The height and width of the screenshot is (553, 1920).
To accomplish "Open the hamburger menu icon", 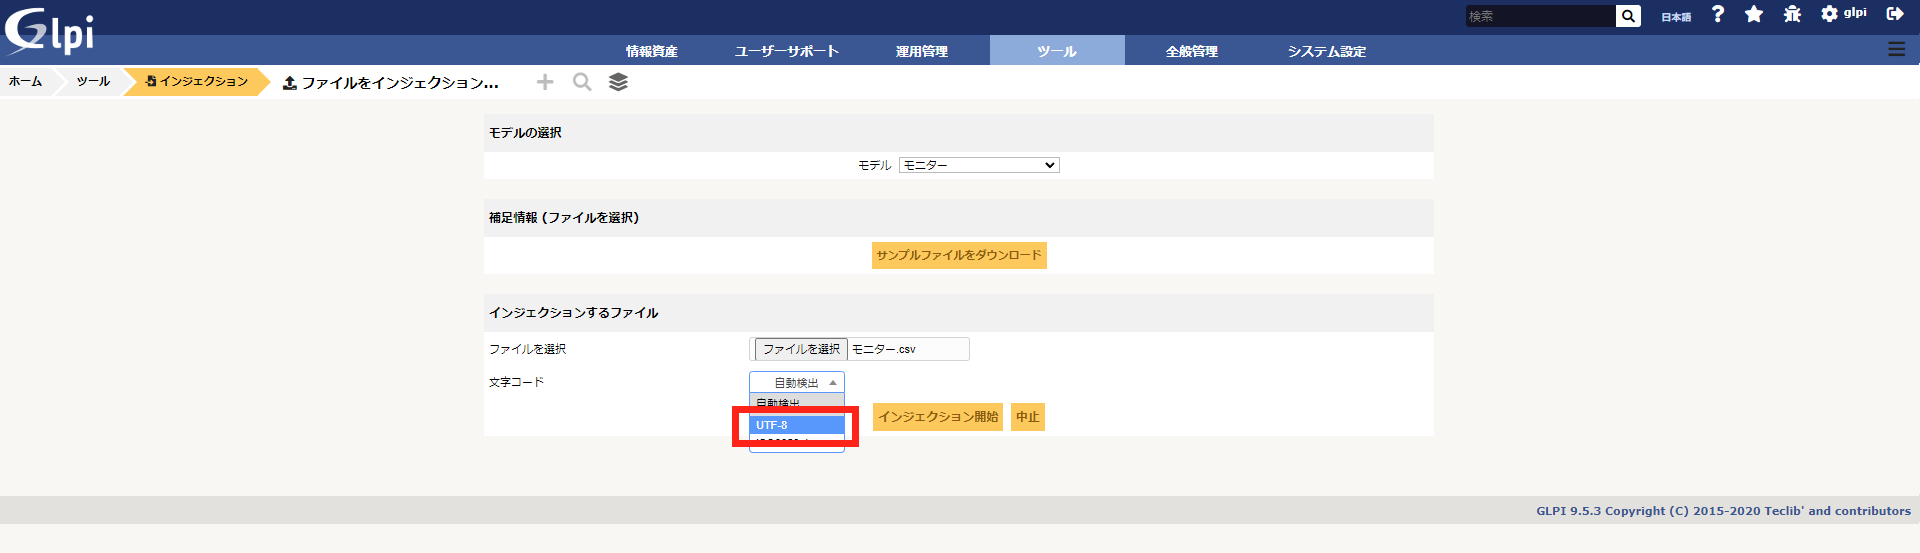I will click(x=1896, y=49).
